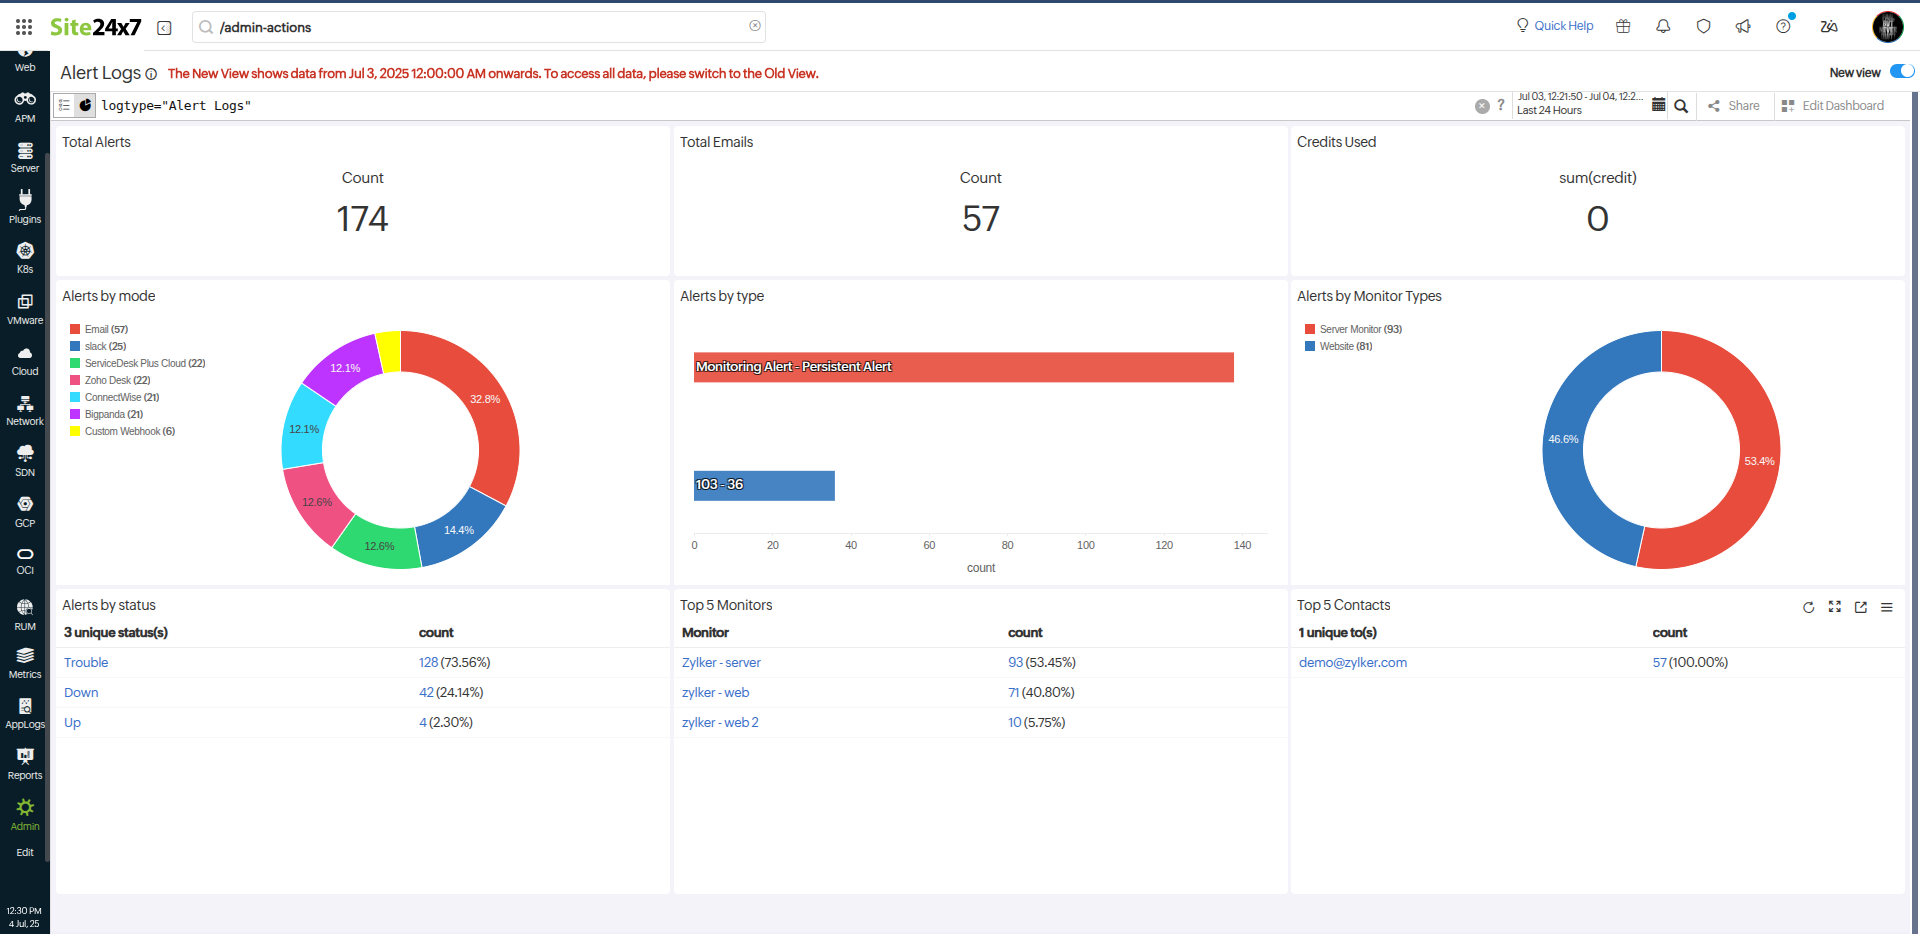Open the notifications bell icon
Image resolution: width=1920 pixels, height=934 pixels.
pos(1663,26)
